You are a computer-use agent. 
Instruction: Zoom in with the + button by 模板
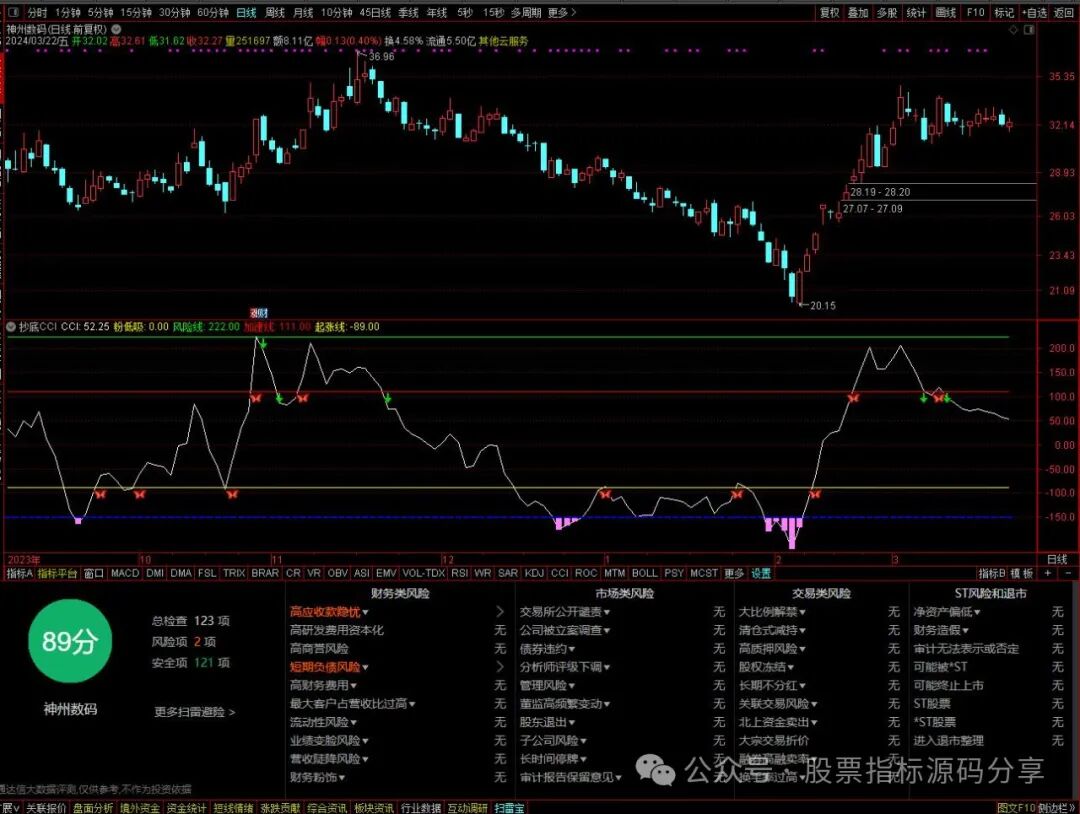pos(1048,573)
